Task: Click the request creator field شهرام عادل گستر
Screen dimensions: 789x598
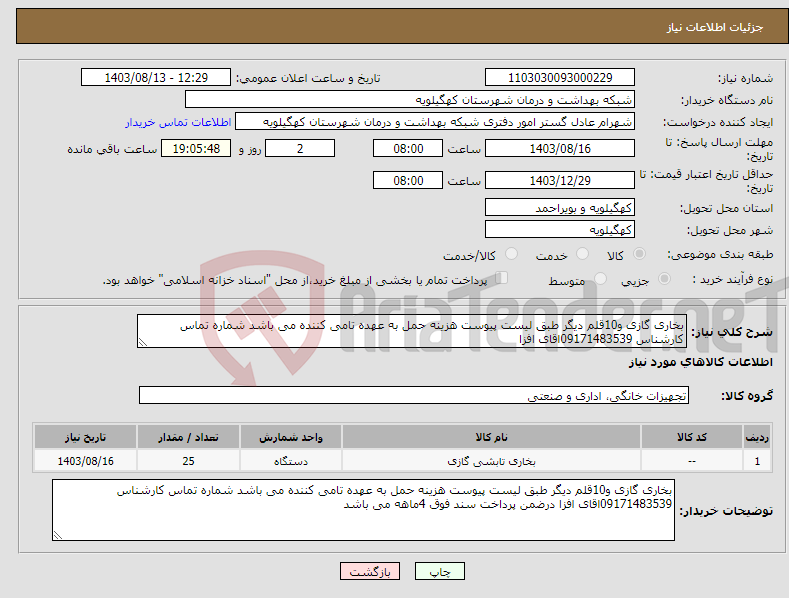Action: click(x=435, y=122)
